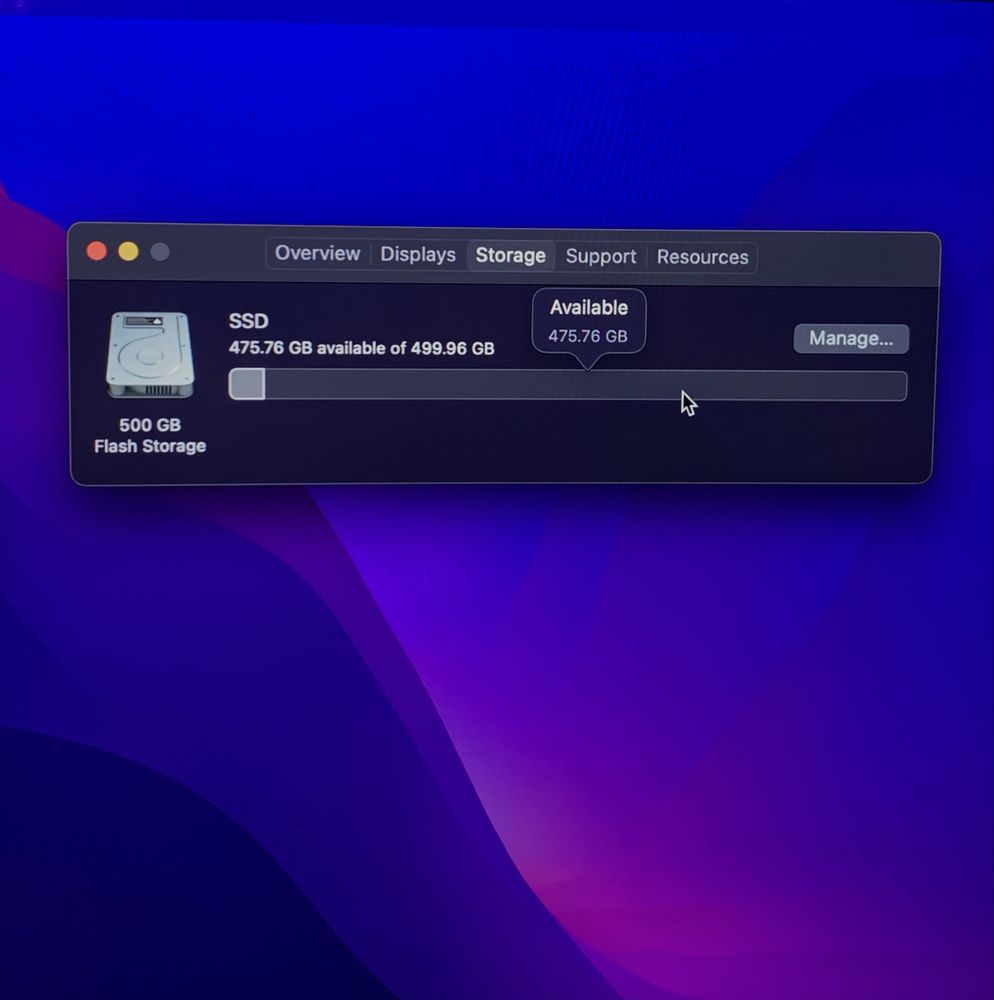
Task: Click '475.76 GB available of 499.96 GB' text
Action: (362, 348)
